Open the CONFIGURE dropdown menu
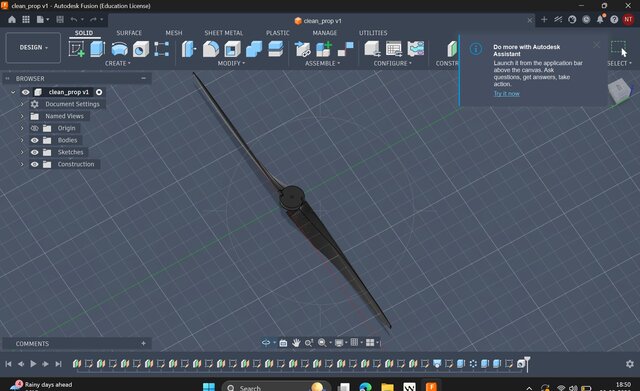 pyautogui.click(x=393, y=63)
